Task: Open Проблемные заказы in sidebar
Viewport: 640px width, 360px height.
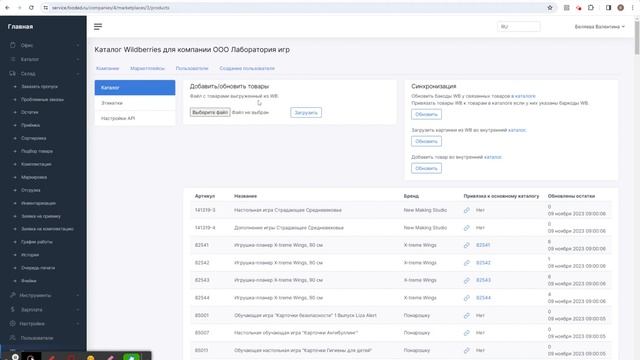Action: click(x=42, y=100)
